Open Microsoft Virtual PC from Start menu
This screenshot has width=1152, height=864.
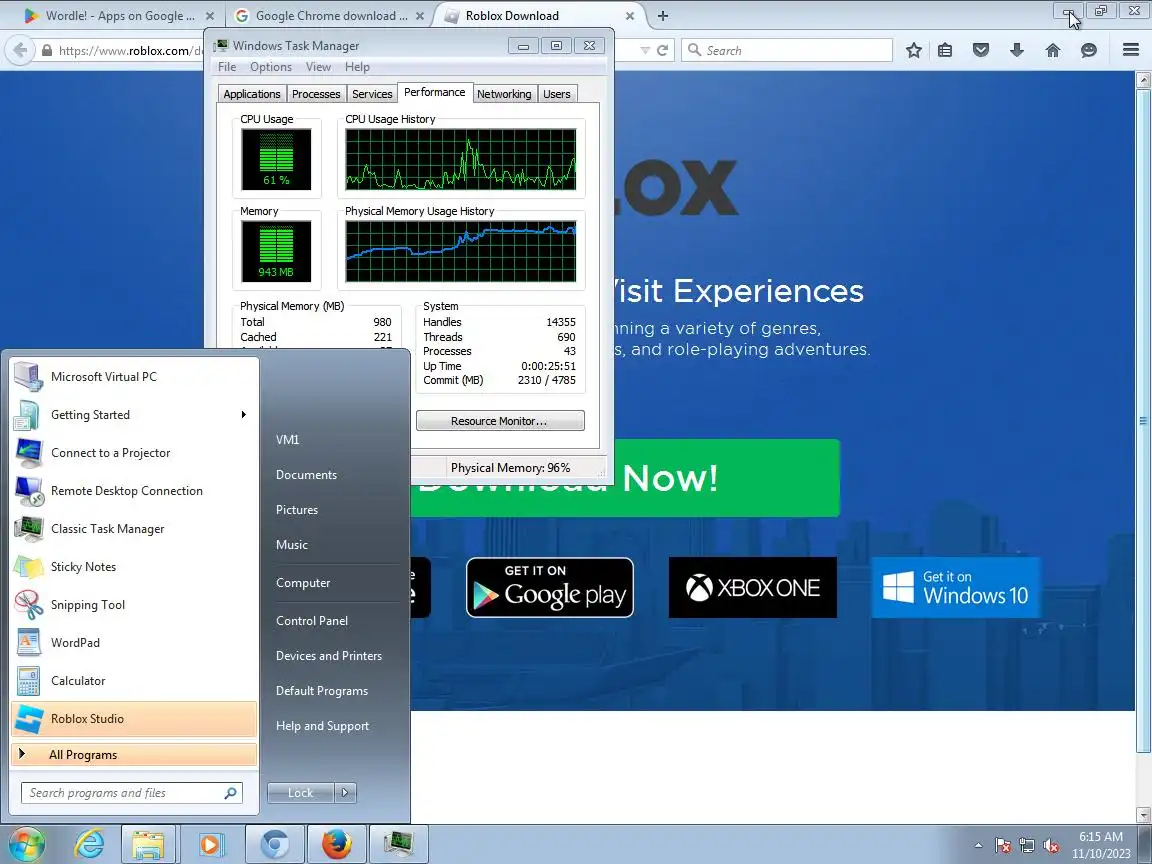pyautogui.click(x=134, y=377)
